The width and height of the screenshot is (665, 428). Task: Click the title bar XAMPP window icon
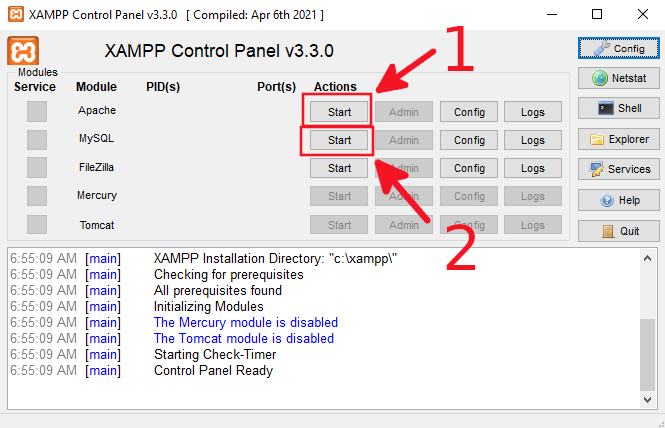(14, 15)
